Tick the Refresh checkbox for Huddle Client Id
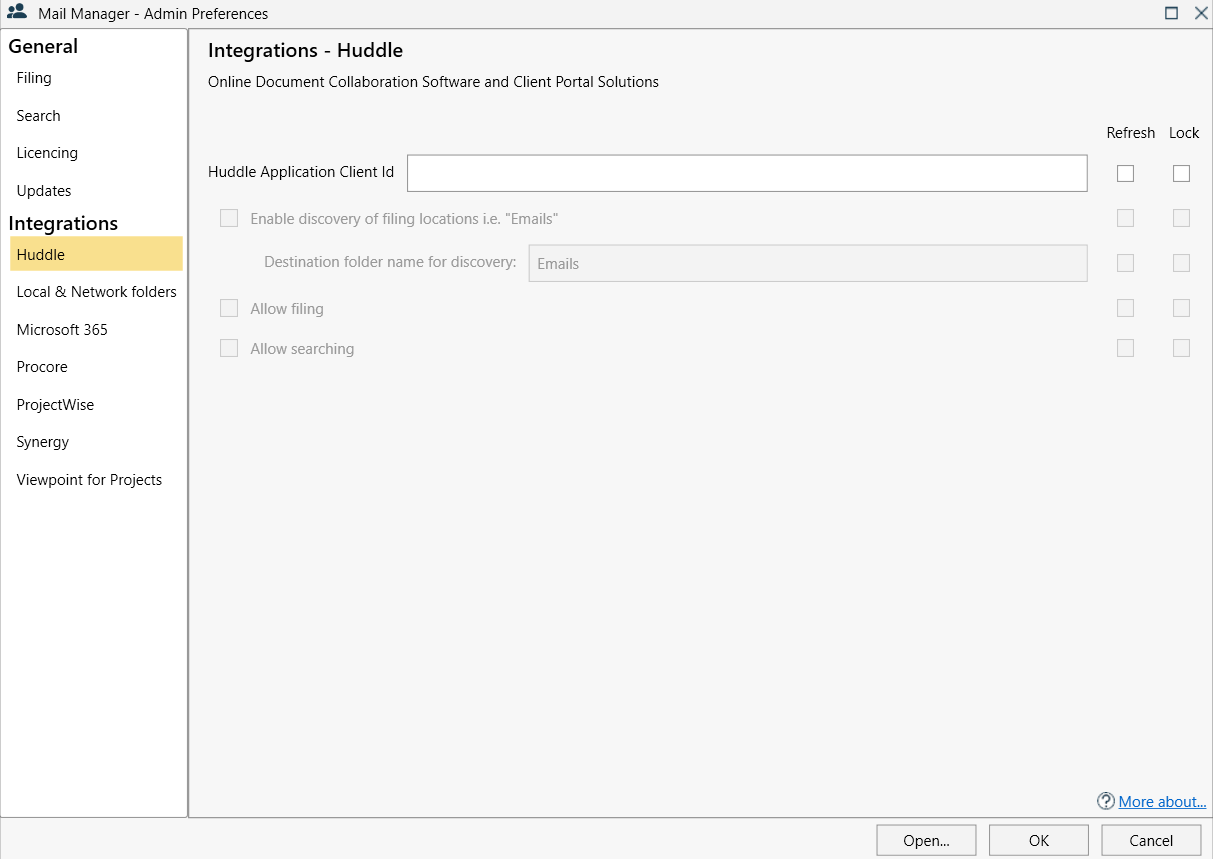 point(1126,173)
